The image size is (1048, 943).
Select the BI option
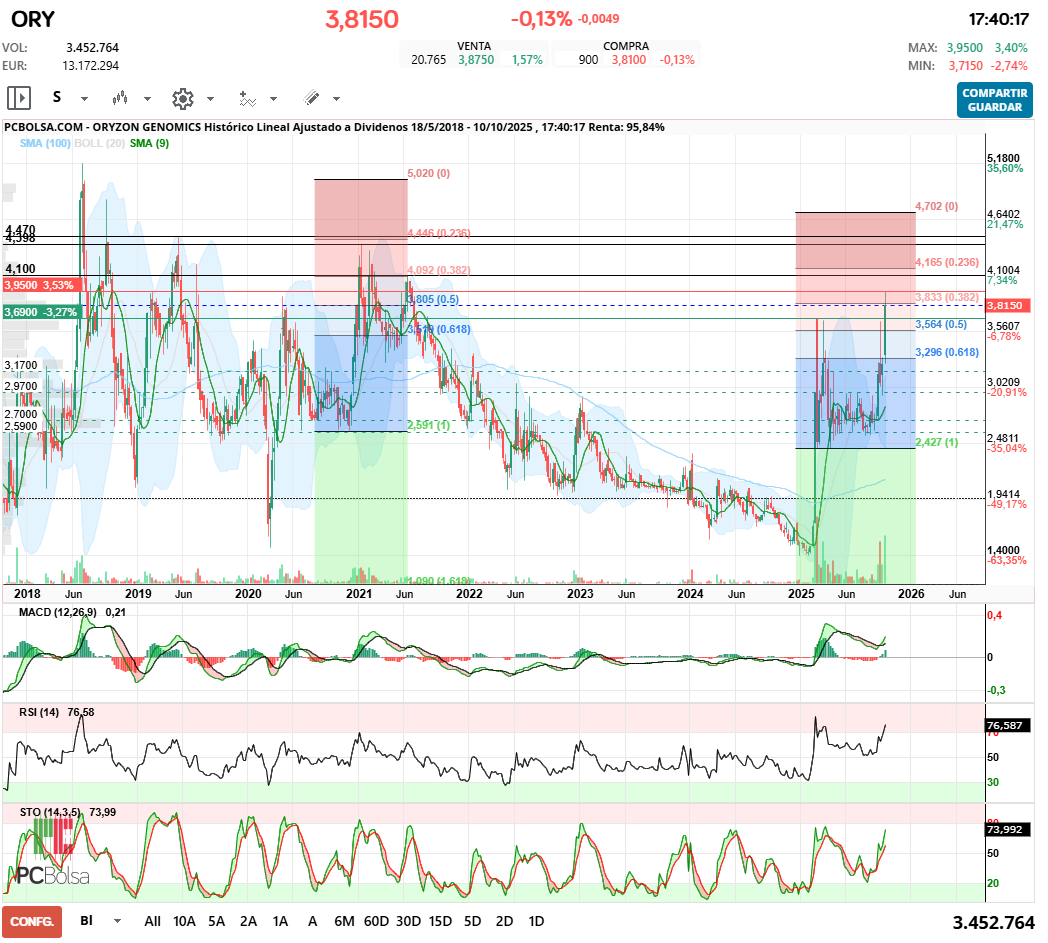click(x=86, y=920)
